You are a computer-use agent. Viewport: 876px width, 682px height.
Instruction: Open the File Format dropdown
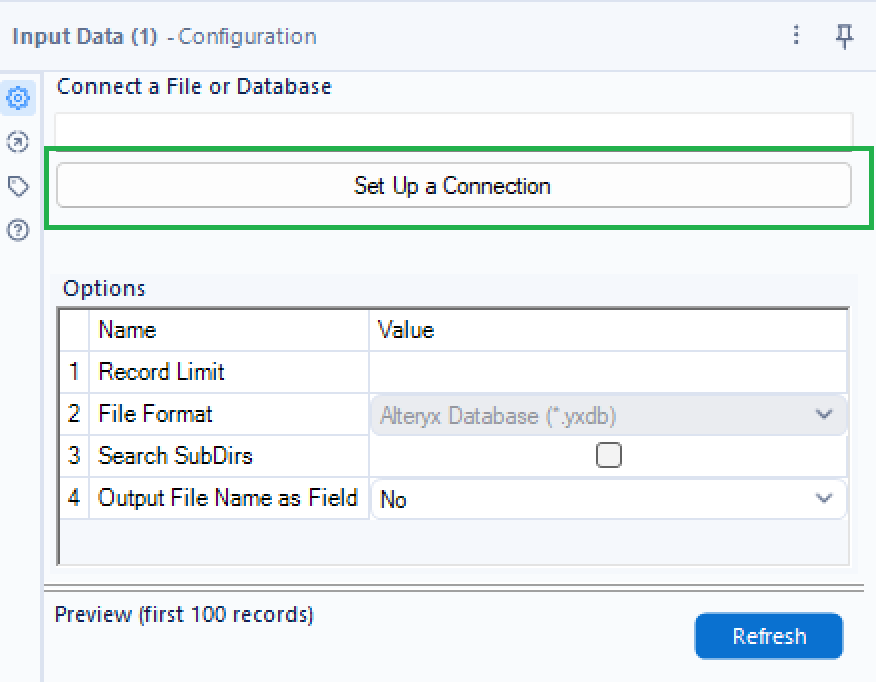608,415
